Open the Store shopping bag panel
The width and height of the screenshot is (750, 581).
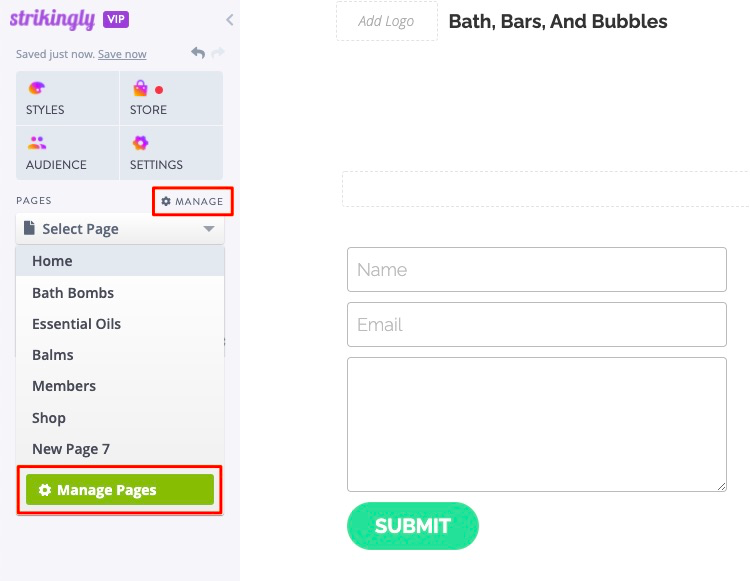[171, 99]
